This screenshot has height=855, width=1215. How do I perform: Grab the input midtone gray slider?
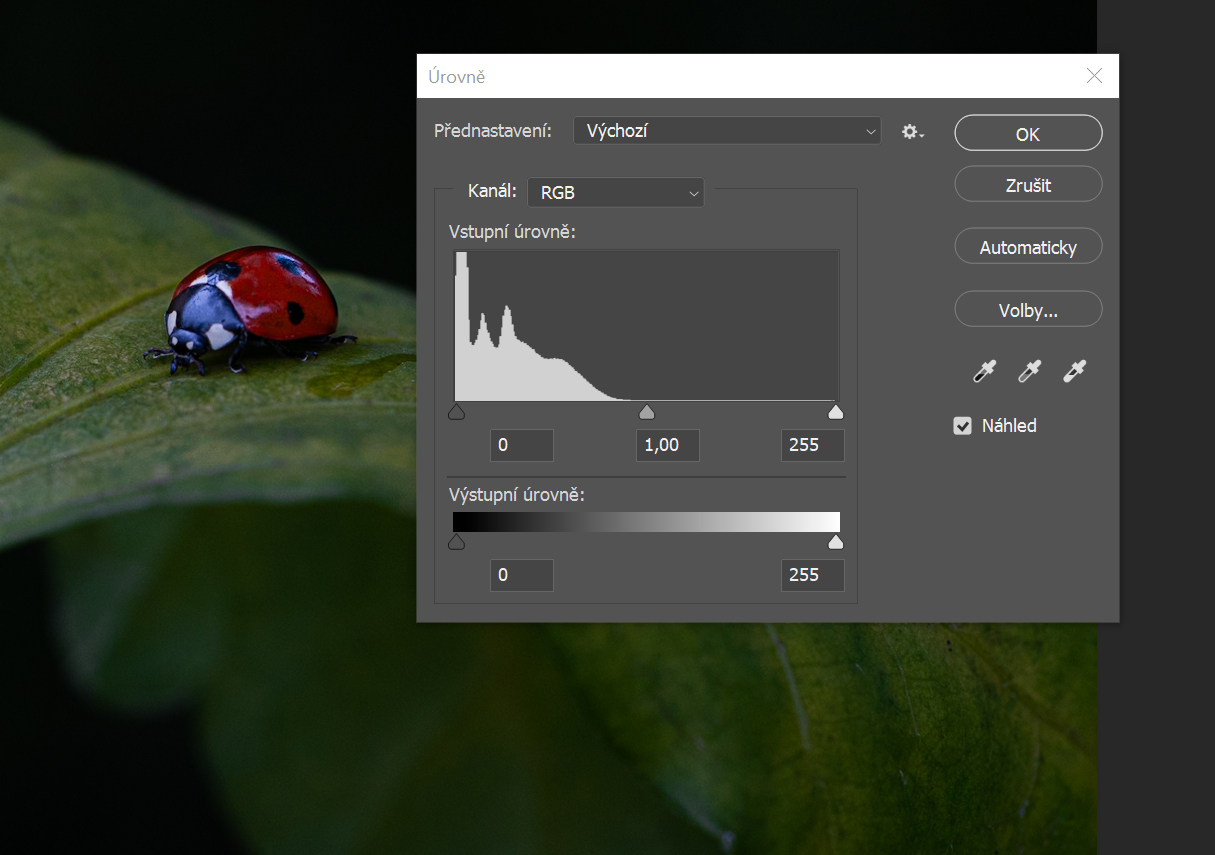[647, 412]
